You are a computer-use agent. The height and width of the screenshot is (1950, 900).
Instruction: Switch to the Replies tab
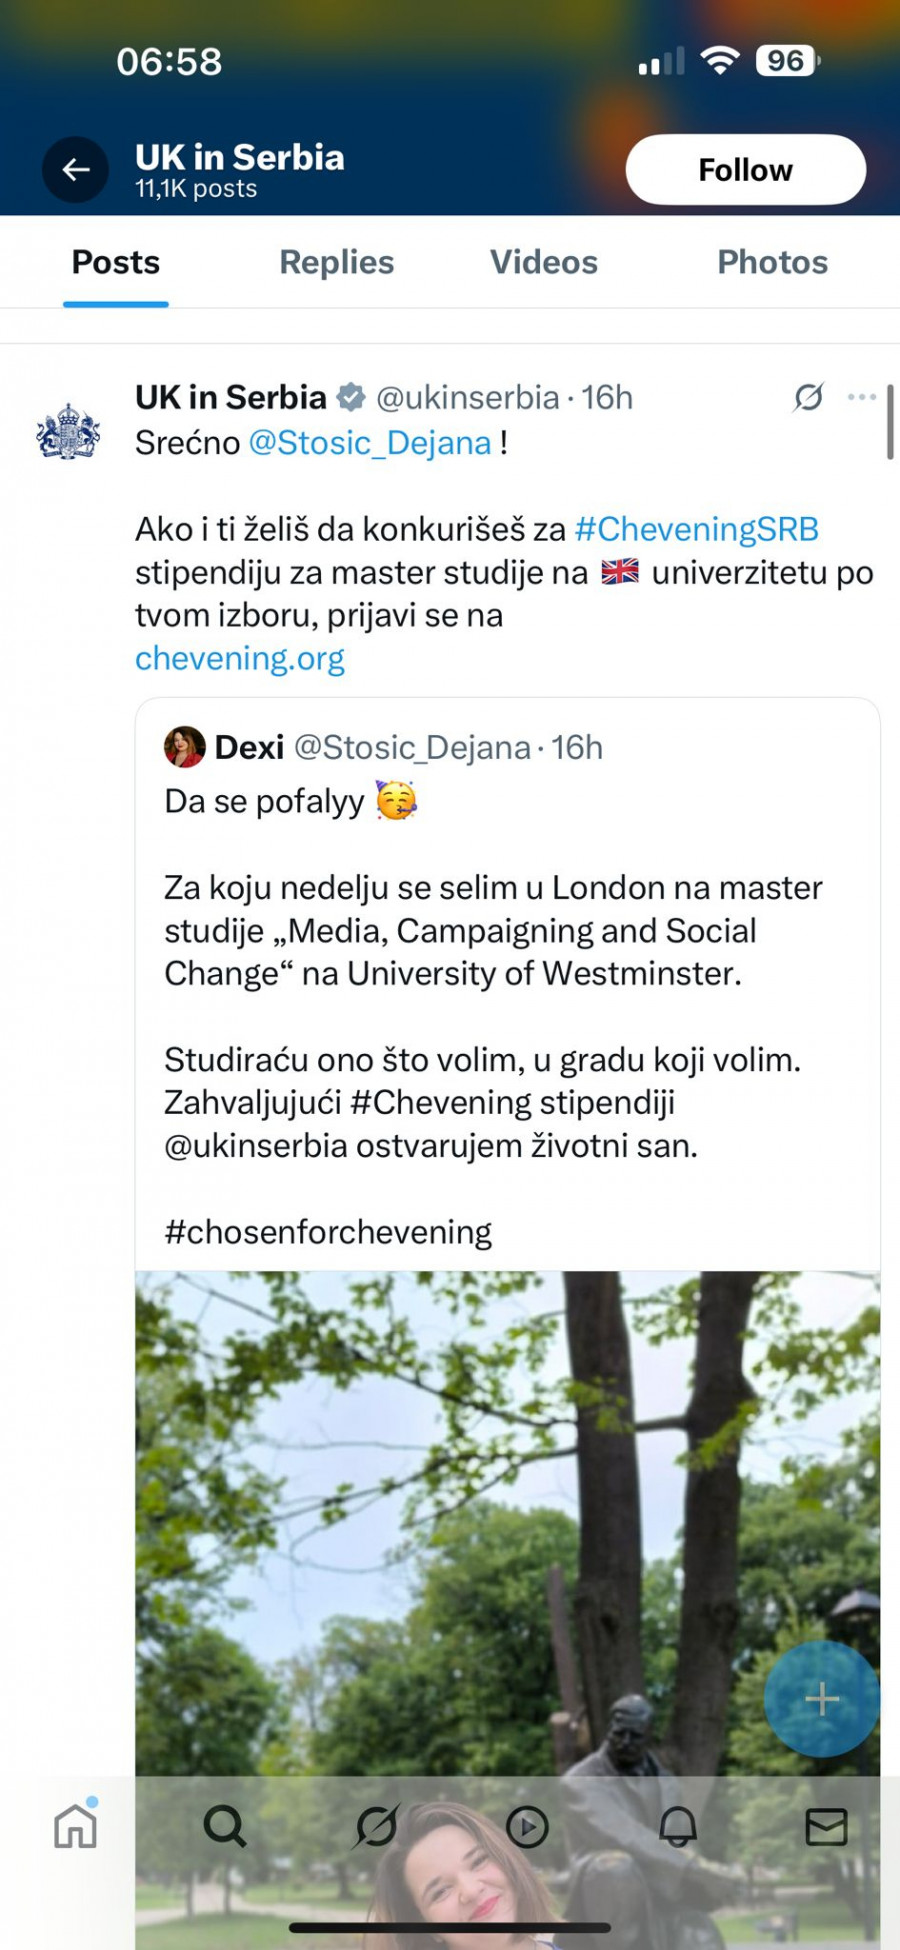coord(336,262)
